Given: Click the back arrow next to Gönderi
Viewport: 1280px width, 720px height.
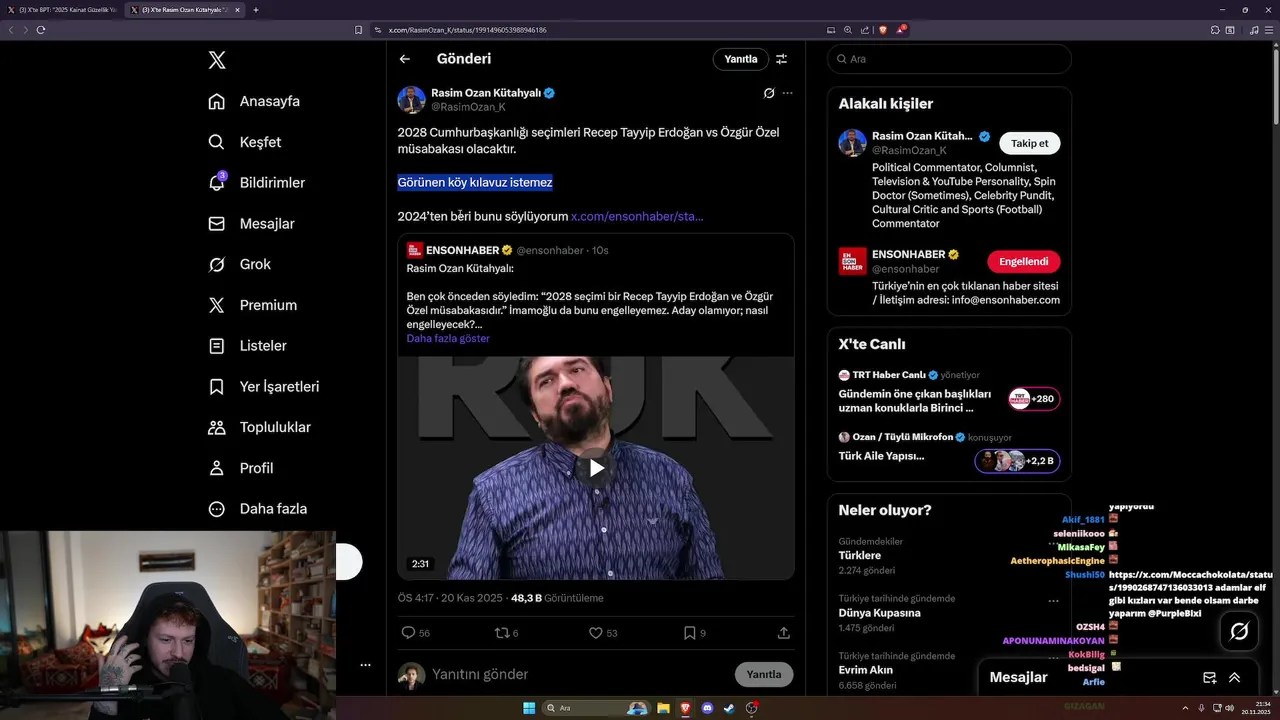Looking at the screenshot, I should click(405, 59).
